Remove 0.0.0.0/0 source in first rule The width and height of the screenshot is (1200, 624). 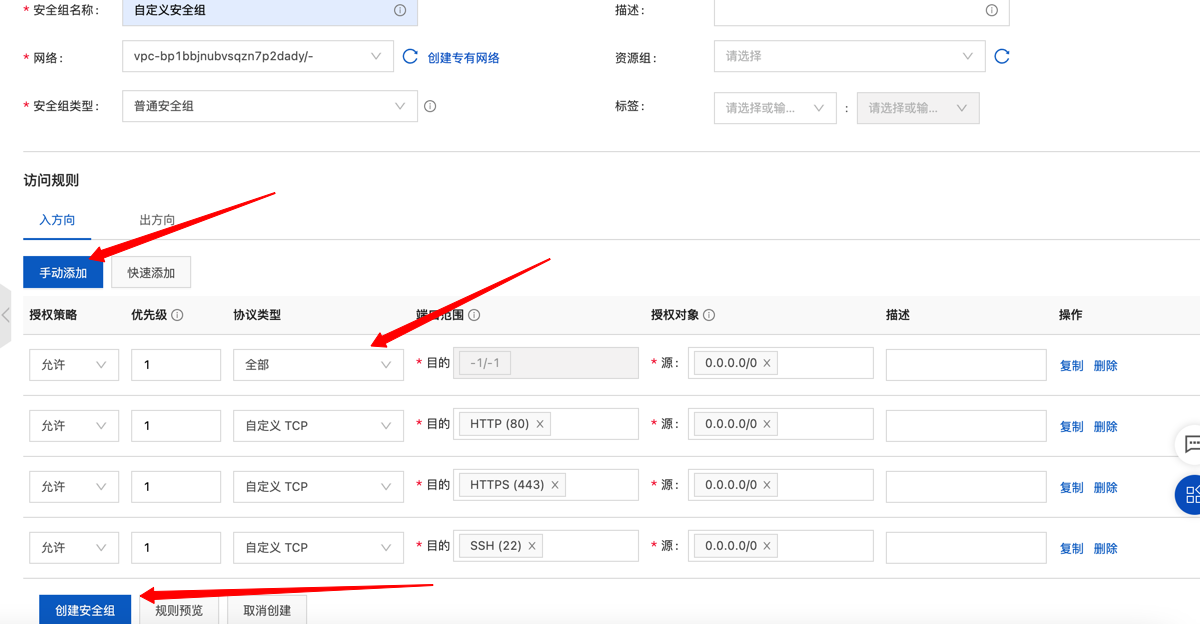(767, 364)
